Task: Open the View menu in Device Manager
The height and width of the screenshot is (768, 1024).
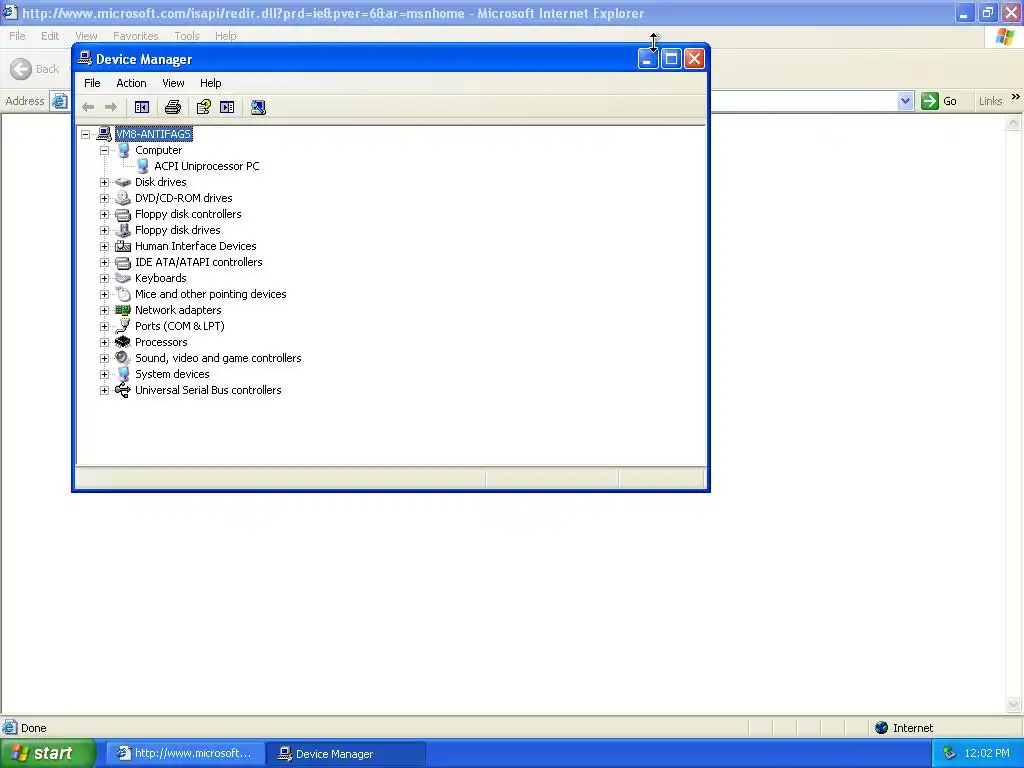Action: click(173, 83)
